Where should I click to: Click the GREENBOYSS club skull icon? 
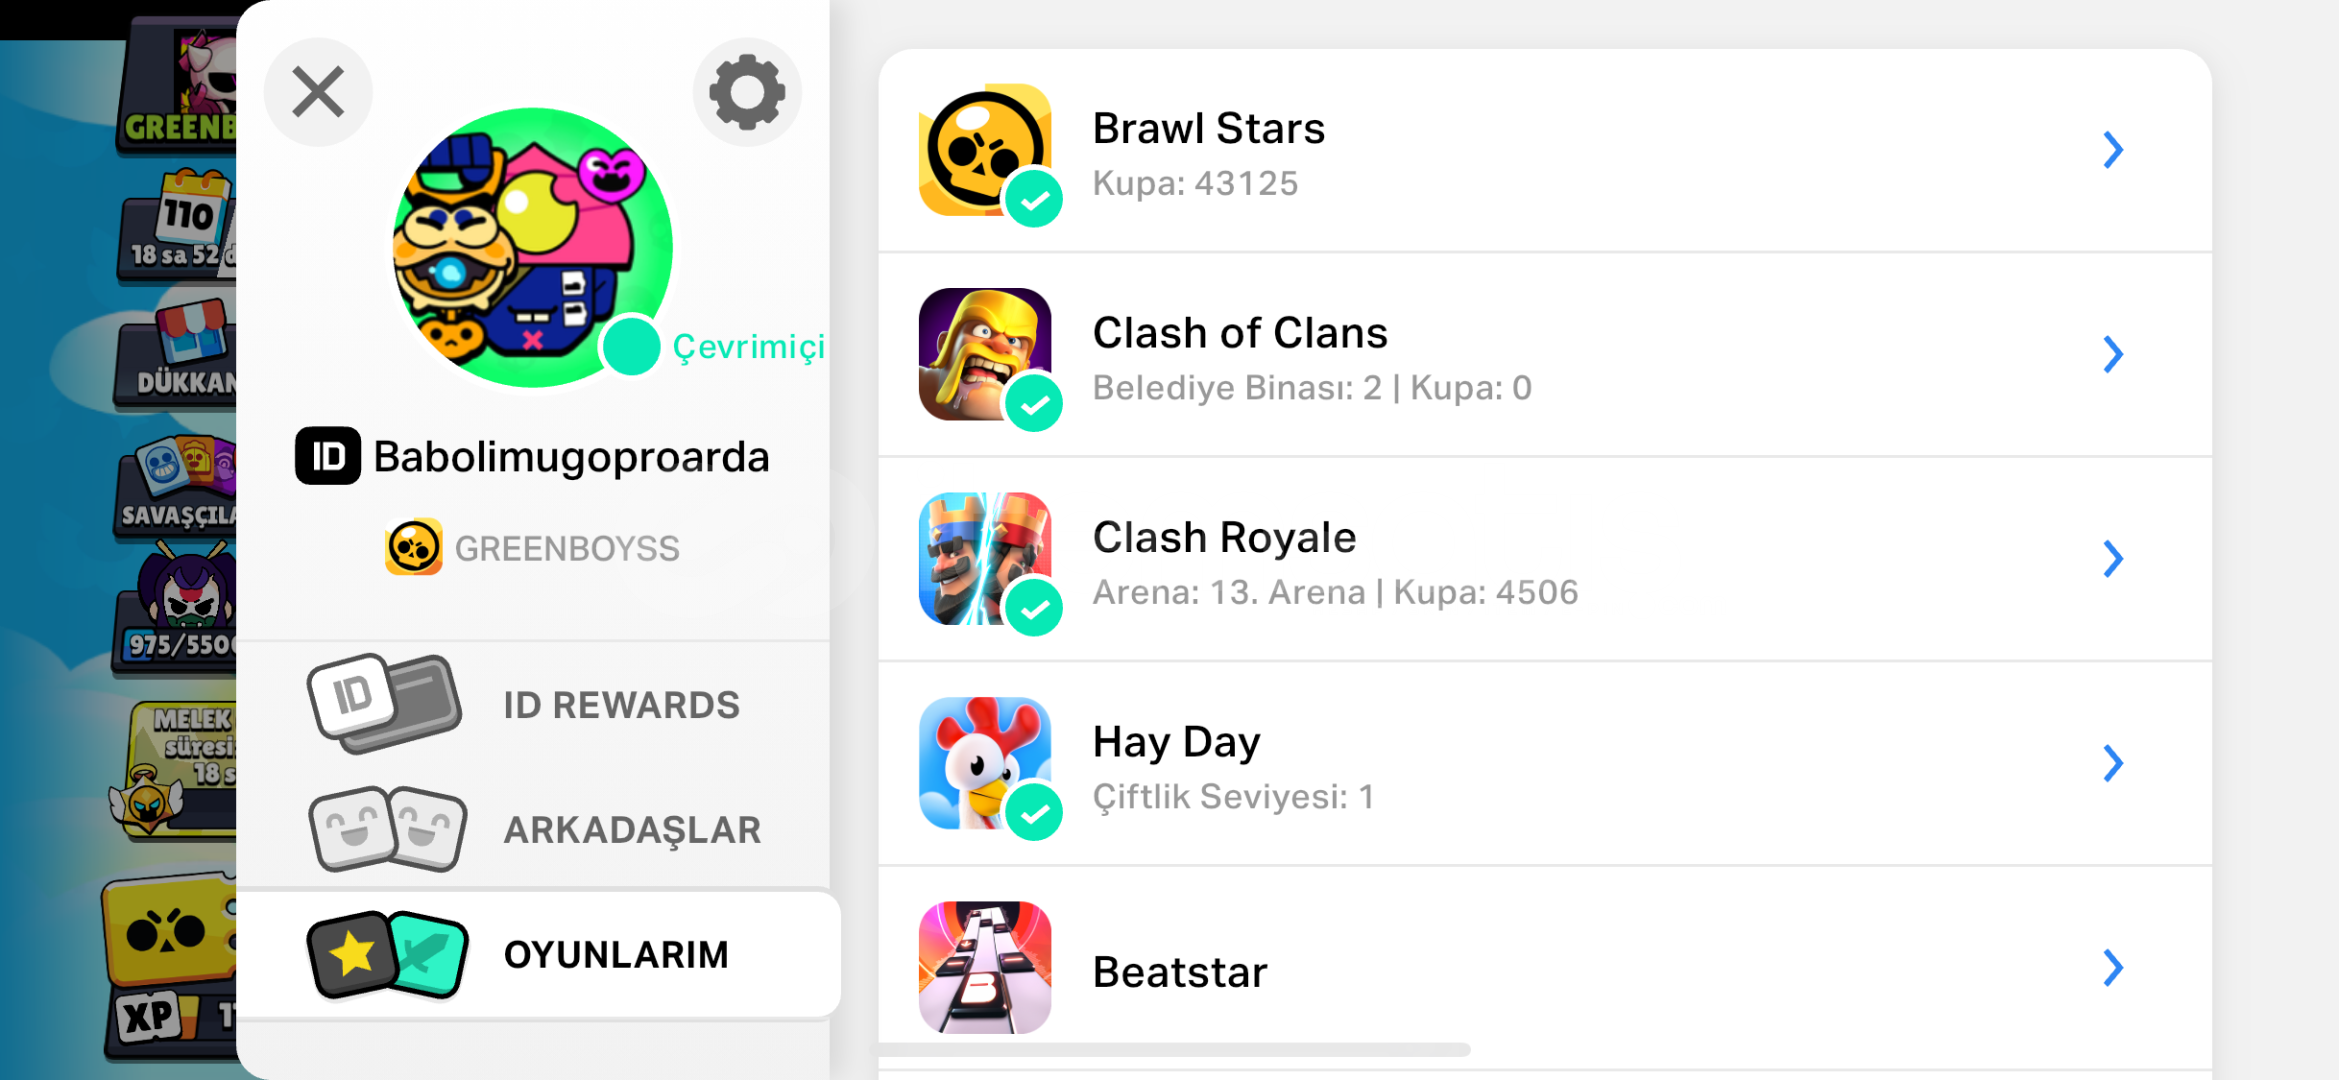(414, 547)
